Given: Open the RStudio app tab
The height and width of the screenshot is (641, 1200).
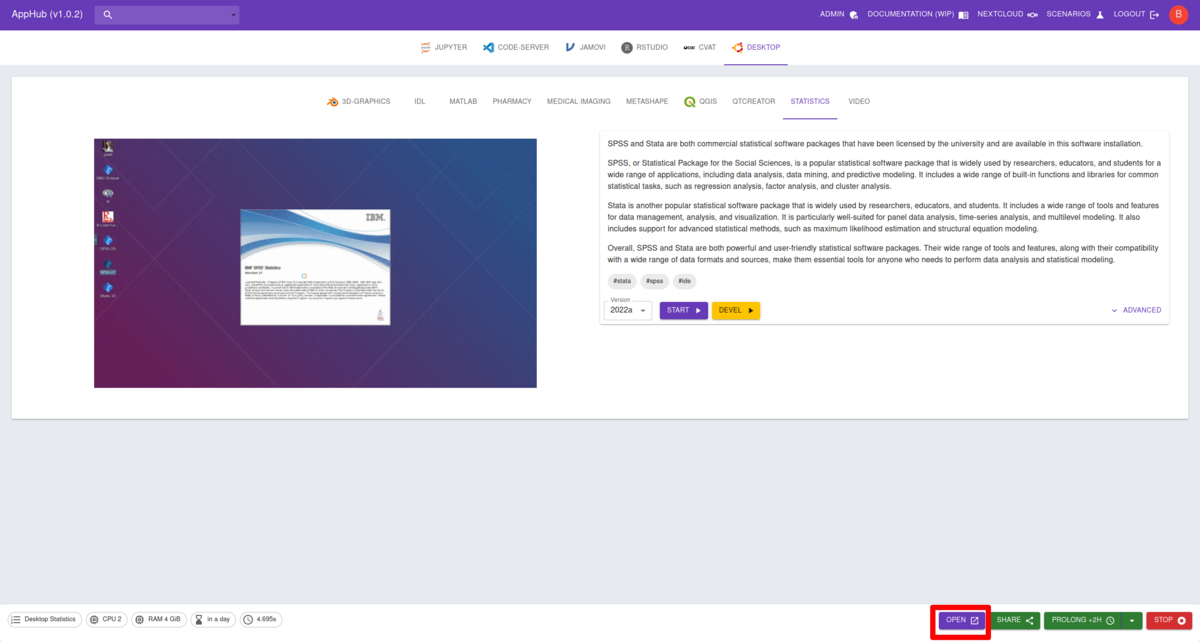Looking at the screenshot, I should [645, 47].
